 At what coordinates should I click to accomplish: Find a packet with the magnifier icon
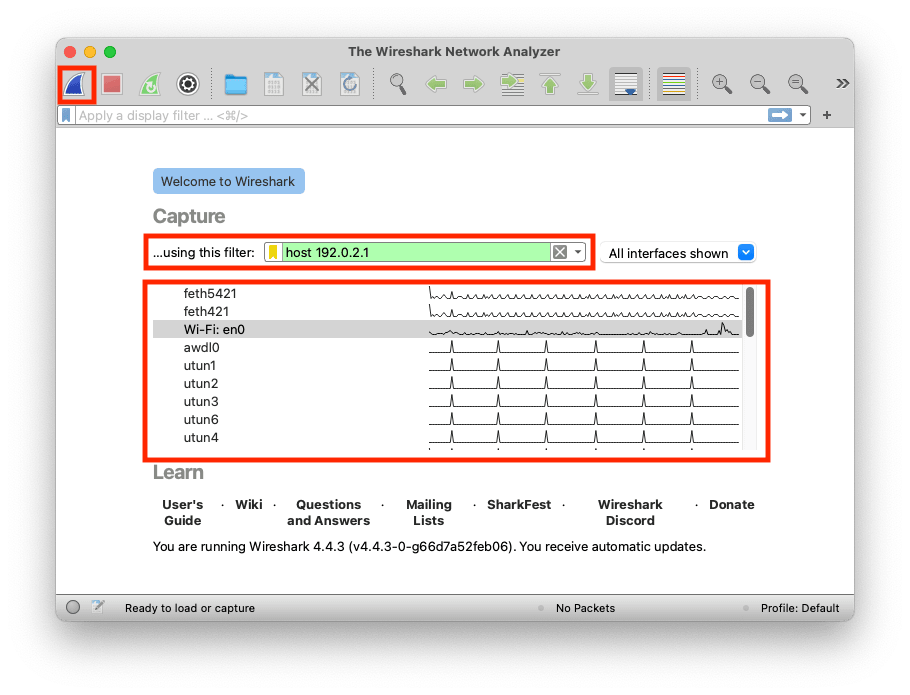398,85
